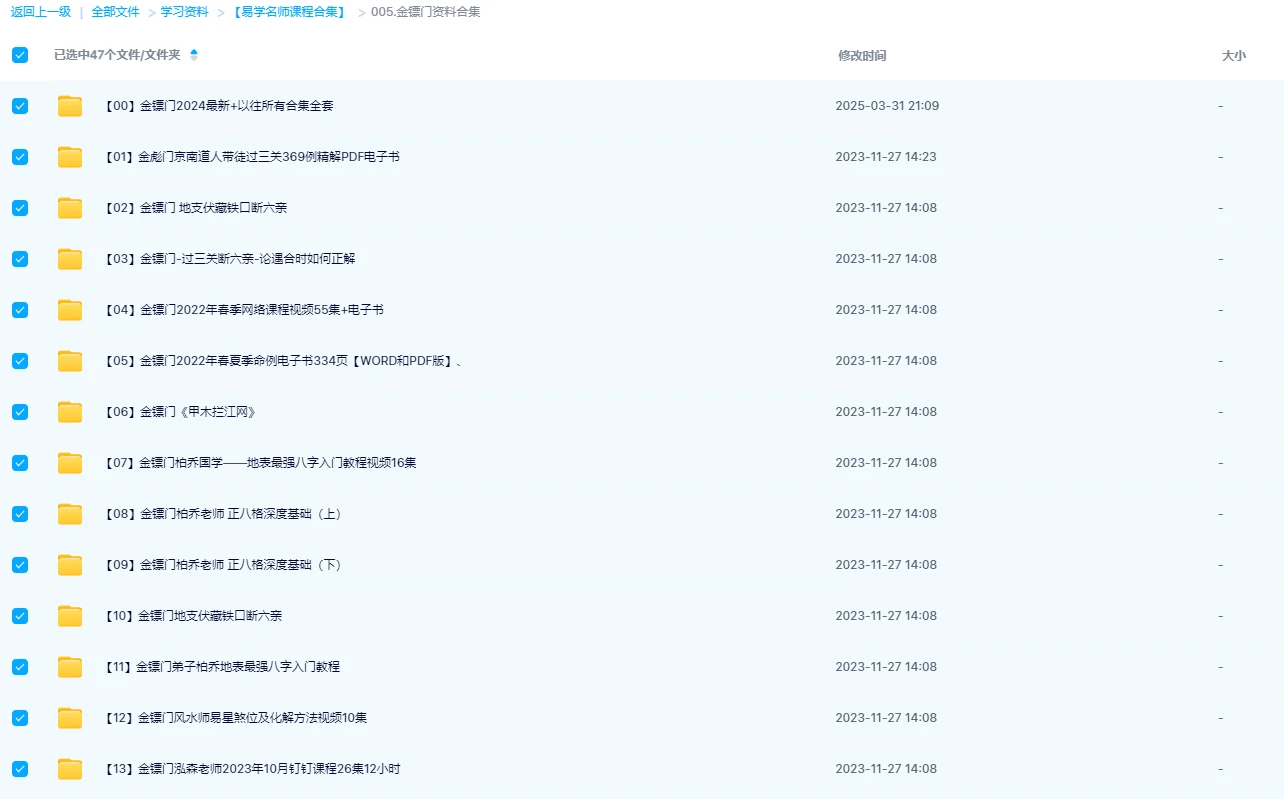Open 【09】金镖门柏乔老师 正八格深度基础（下） name
Screen dimensions: 1284x799
[x=226, y=565]
